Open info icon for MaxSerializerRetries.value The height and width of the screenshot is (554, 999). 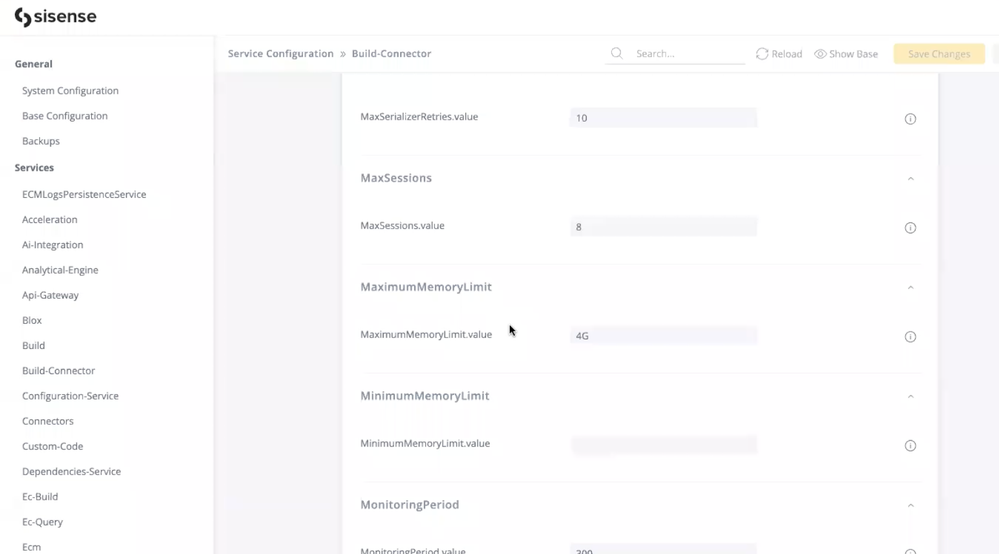(910, 119)
